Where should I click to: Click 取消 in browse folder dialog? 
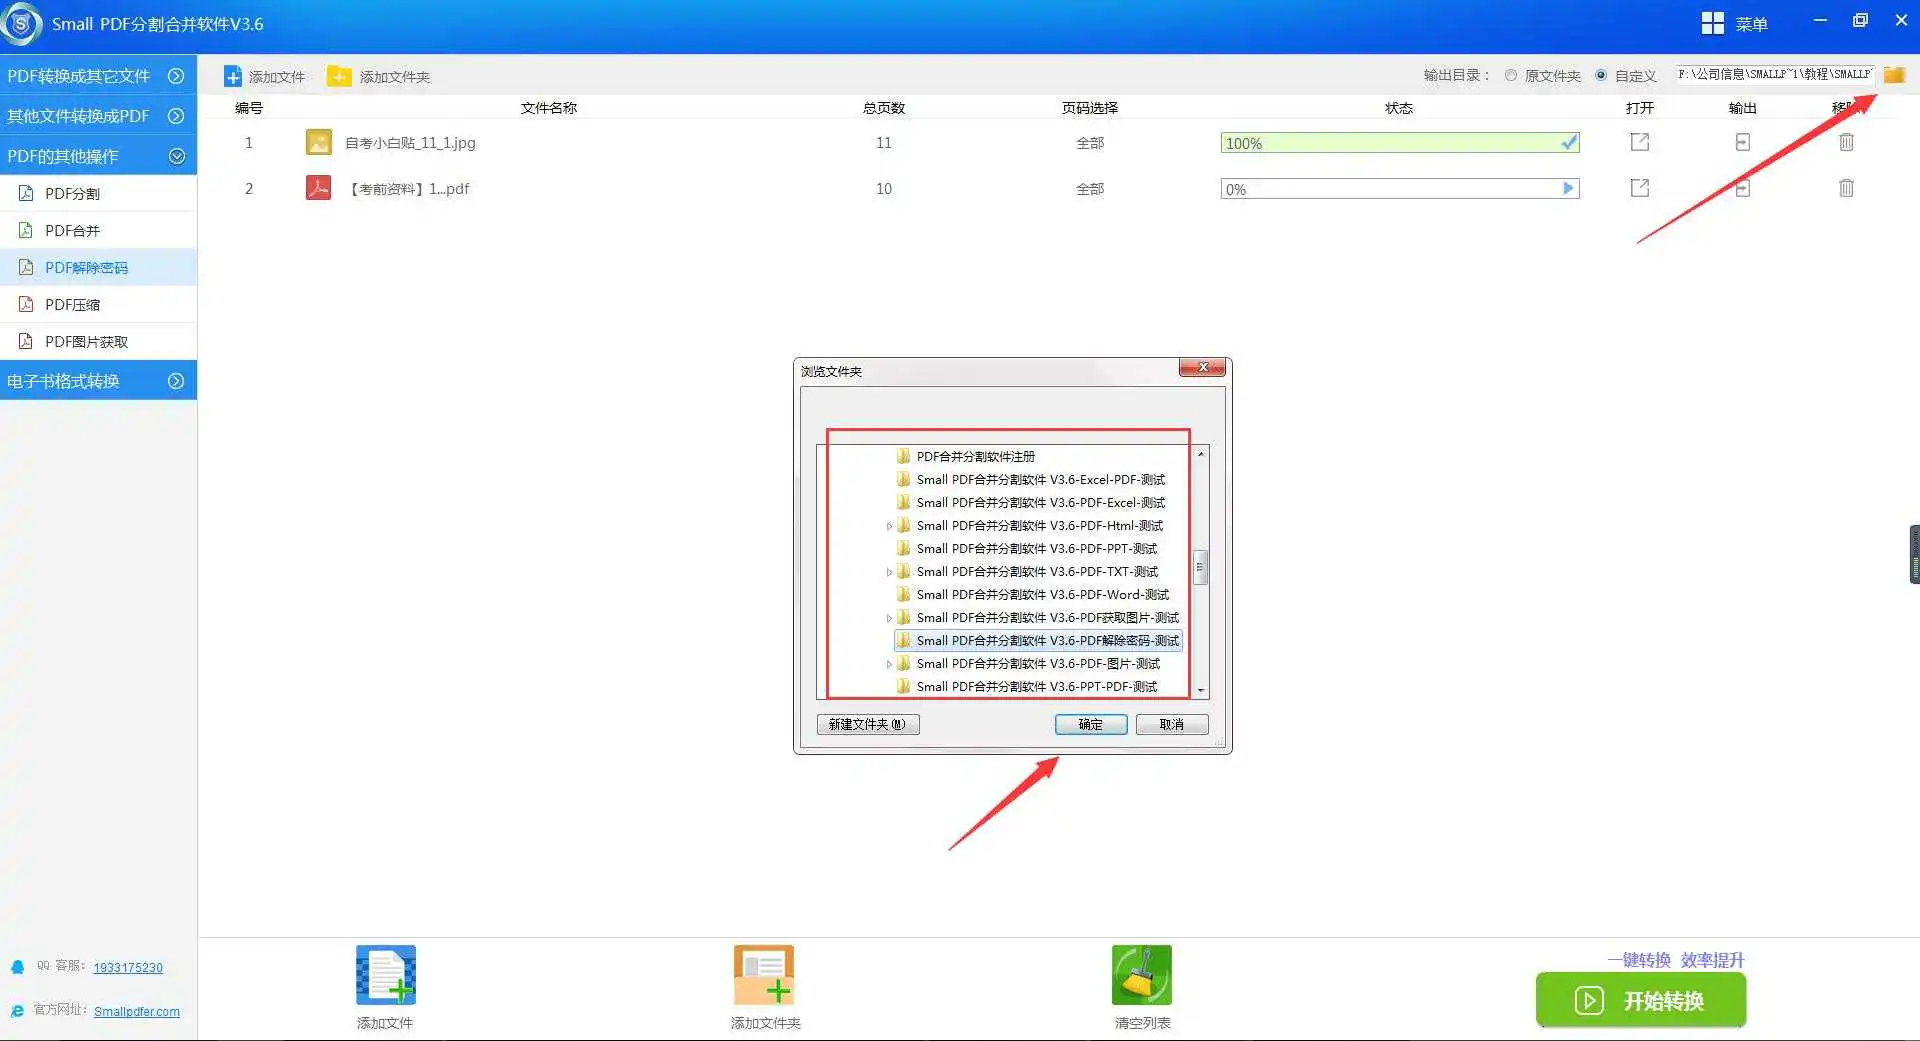pyautogui.click(x=1172, y=724)
